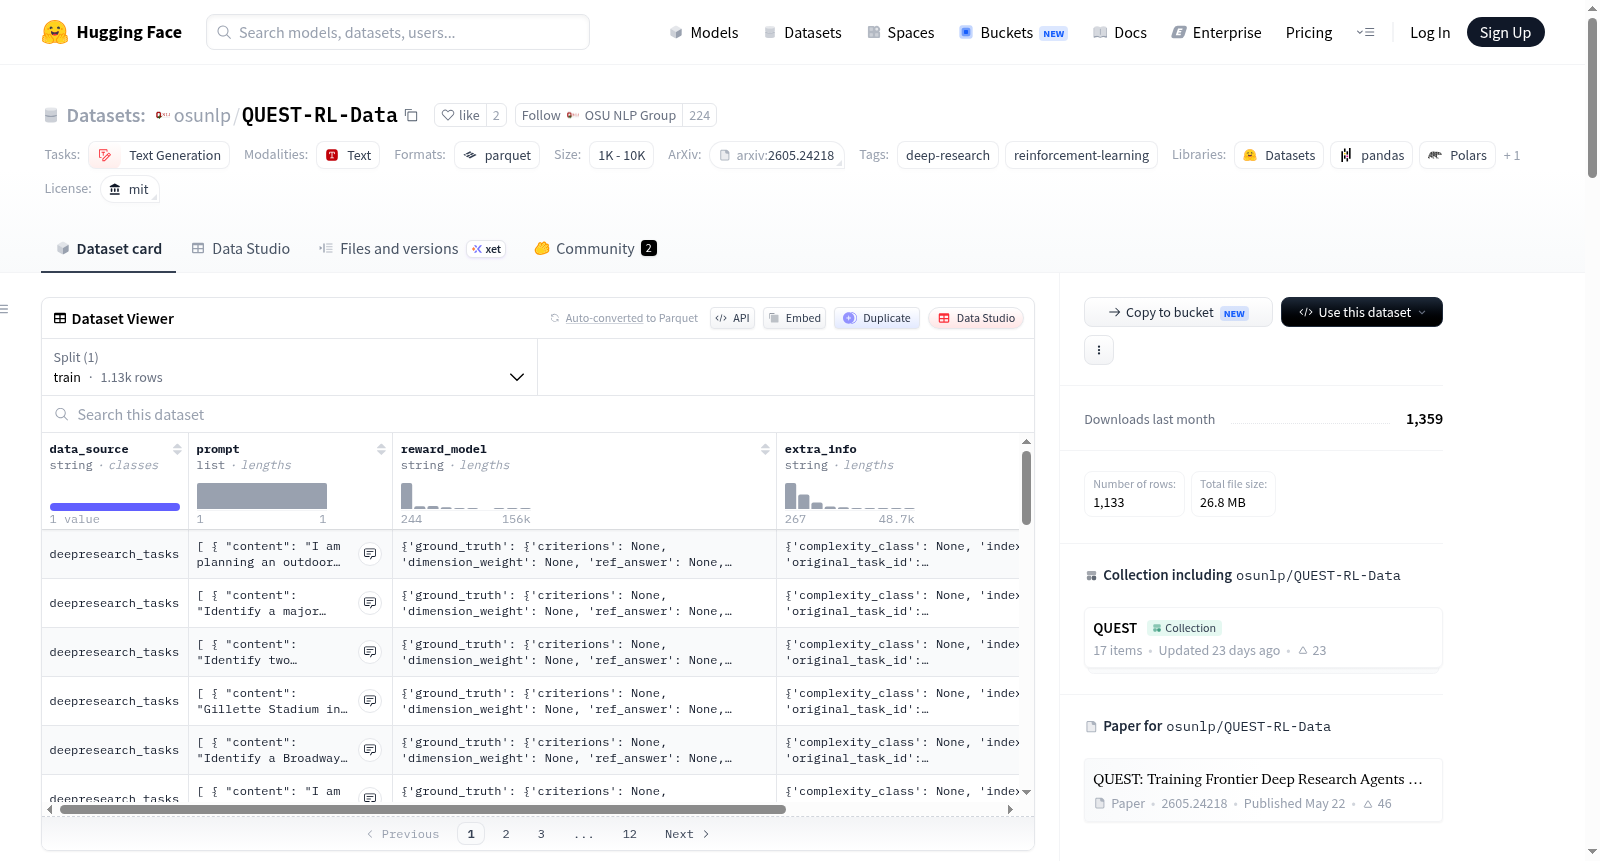Open Spaces in the top navigation
The width and height of the screenshot is (1600, 861).
pos(901,32)
